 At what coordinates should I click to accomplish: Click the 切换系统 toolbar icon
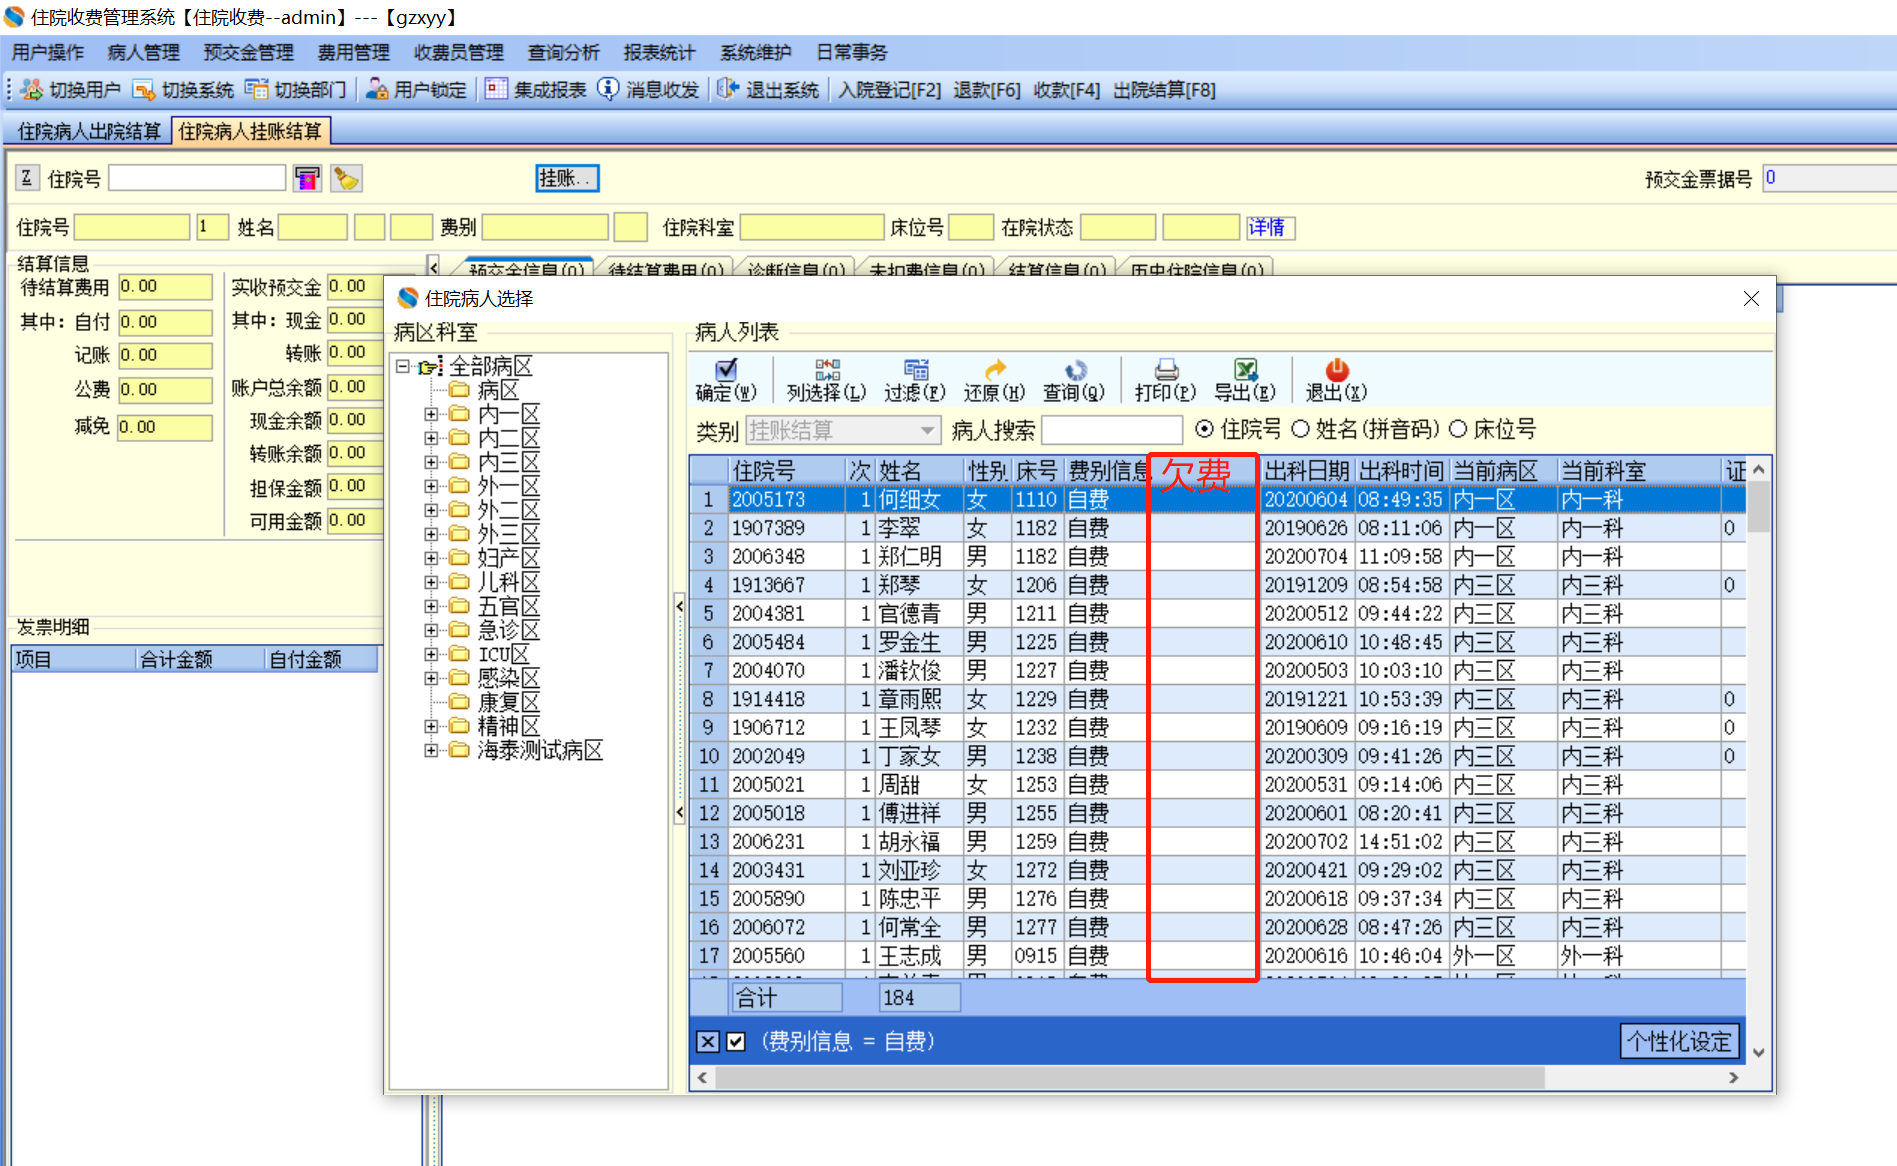(183, 90)
